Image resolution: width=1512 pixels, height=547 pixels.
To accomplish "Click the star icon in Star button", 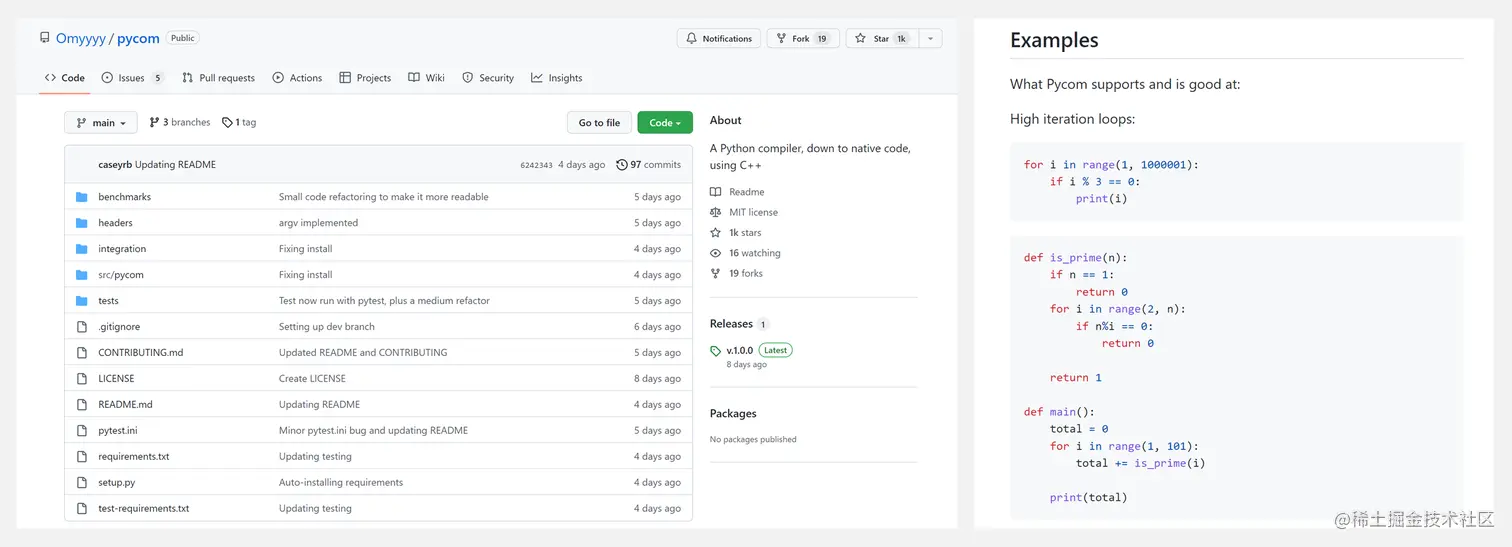I will point(861,38).
